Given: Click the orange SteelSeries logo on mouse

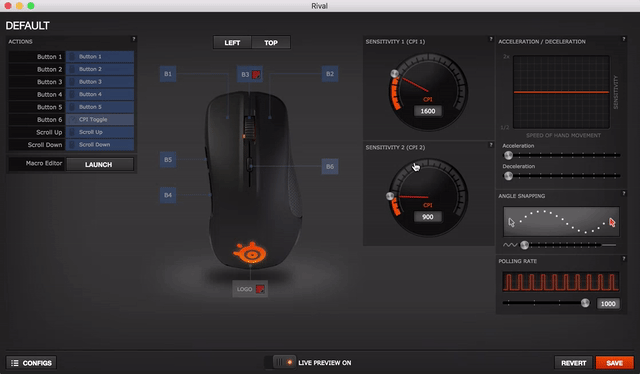Looking at the screenshot, I should [x=249, y=253].
